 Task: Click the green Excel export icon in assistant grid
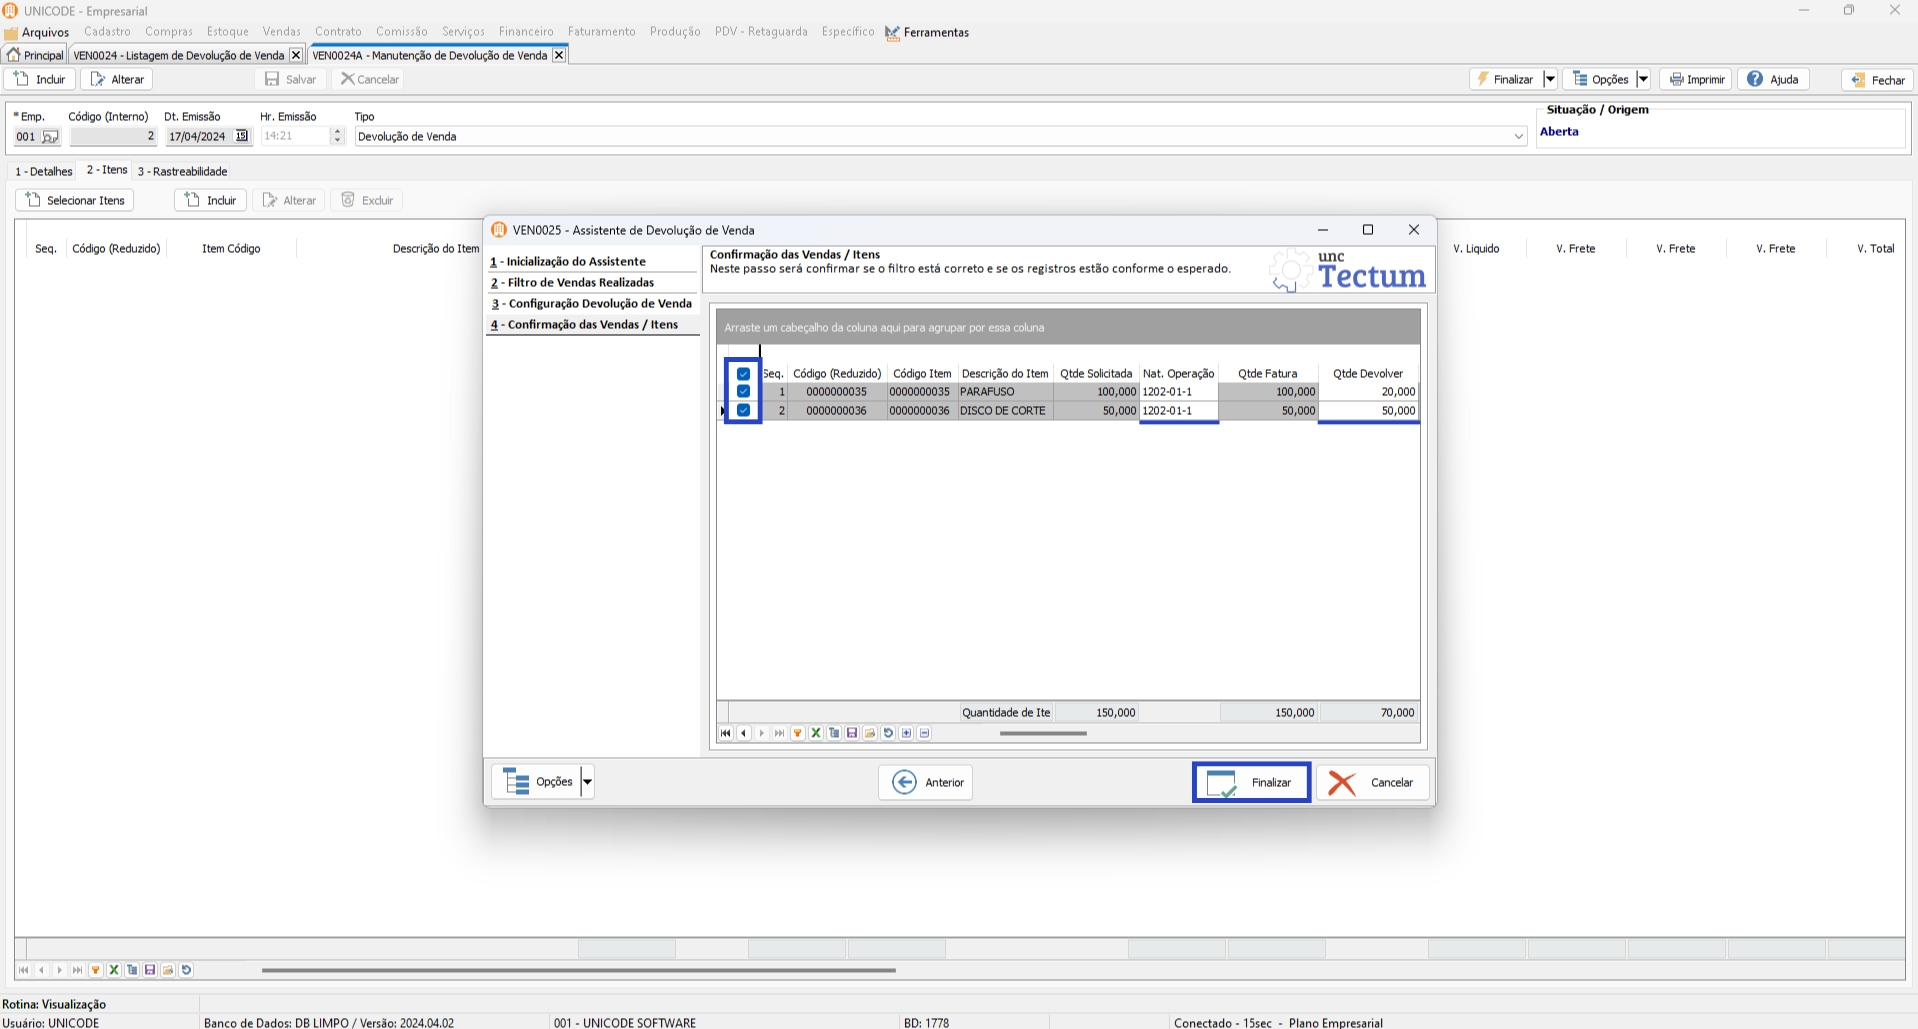click(x=816, y=733)
